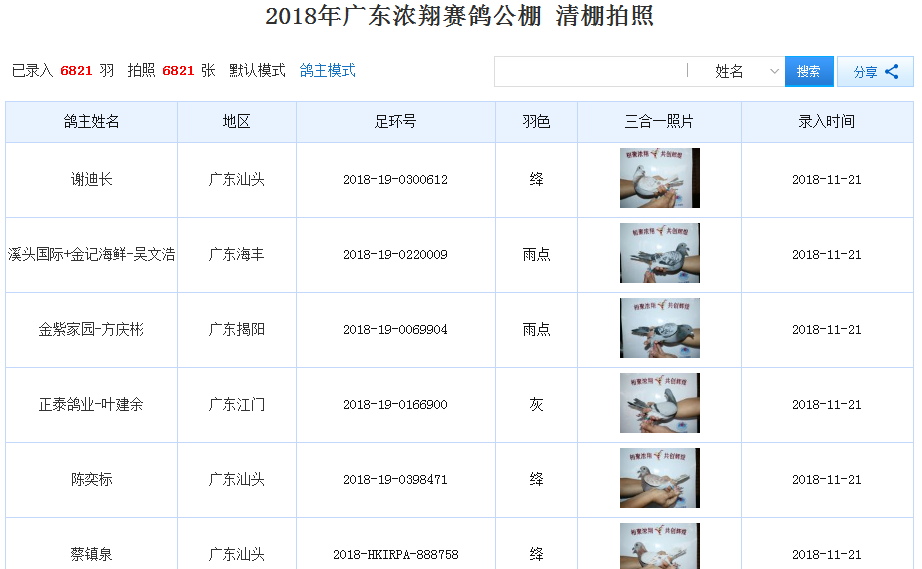Viewport: 922px width, 569px height.
Task: Open pigeon photo for 谢迪长
Action: (659, 179)
